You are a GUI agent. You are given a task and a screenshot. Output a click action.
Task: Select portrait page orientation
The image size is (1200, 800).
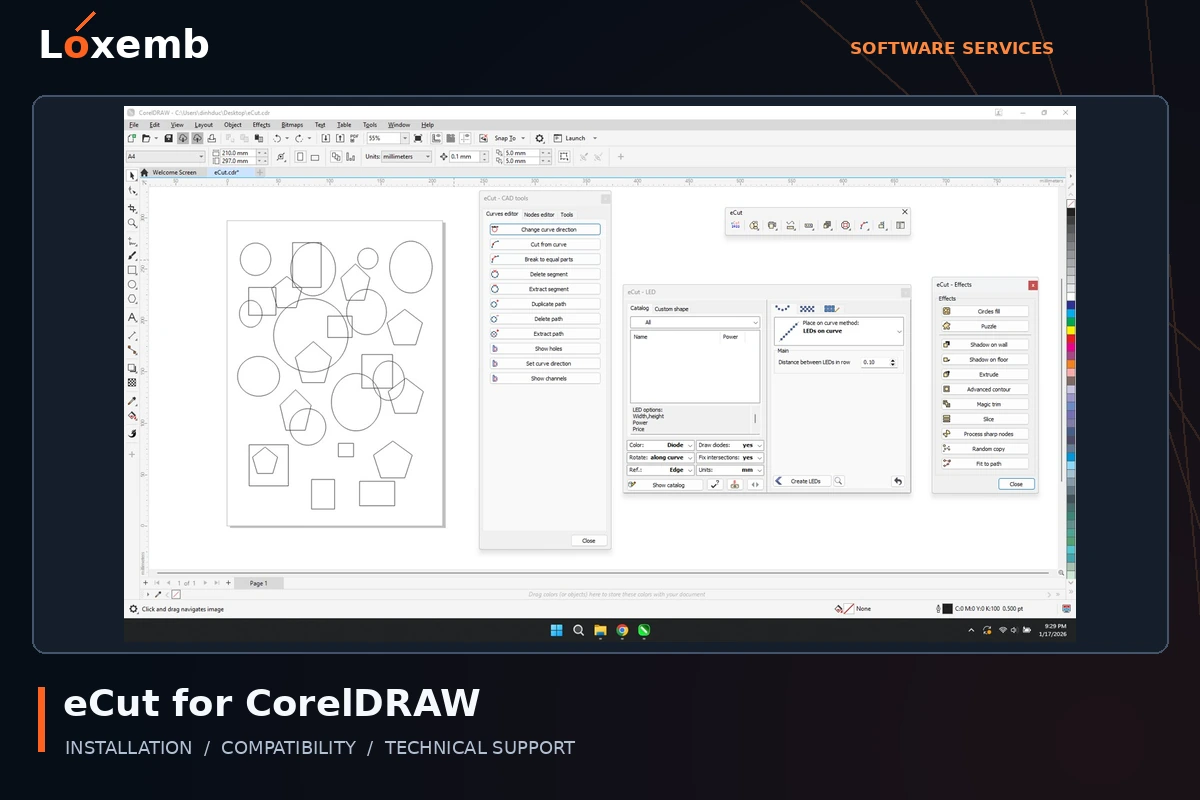coord(300,156)
